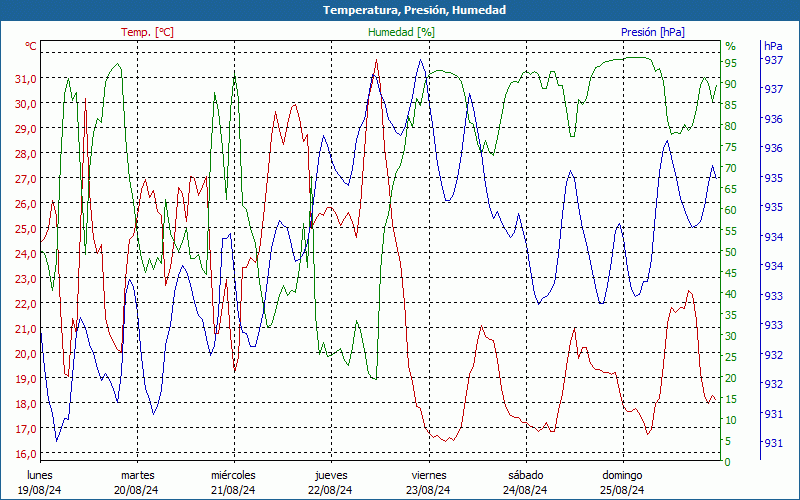This screenshot has width=800, height=500.
Task: Click the blue hPa unit label atop the pressure axis
Action: click(773, 46)
